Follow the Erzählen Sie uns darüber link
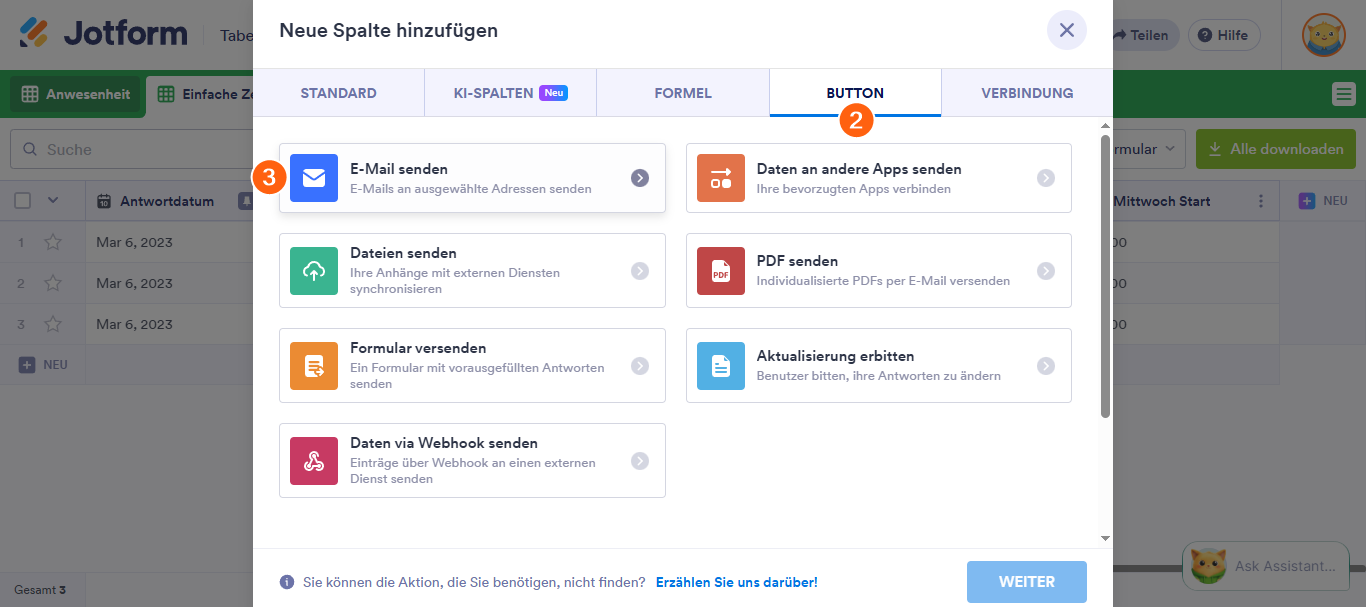The width and height of the screenshot is (1366, 607). pos(737,582)
